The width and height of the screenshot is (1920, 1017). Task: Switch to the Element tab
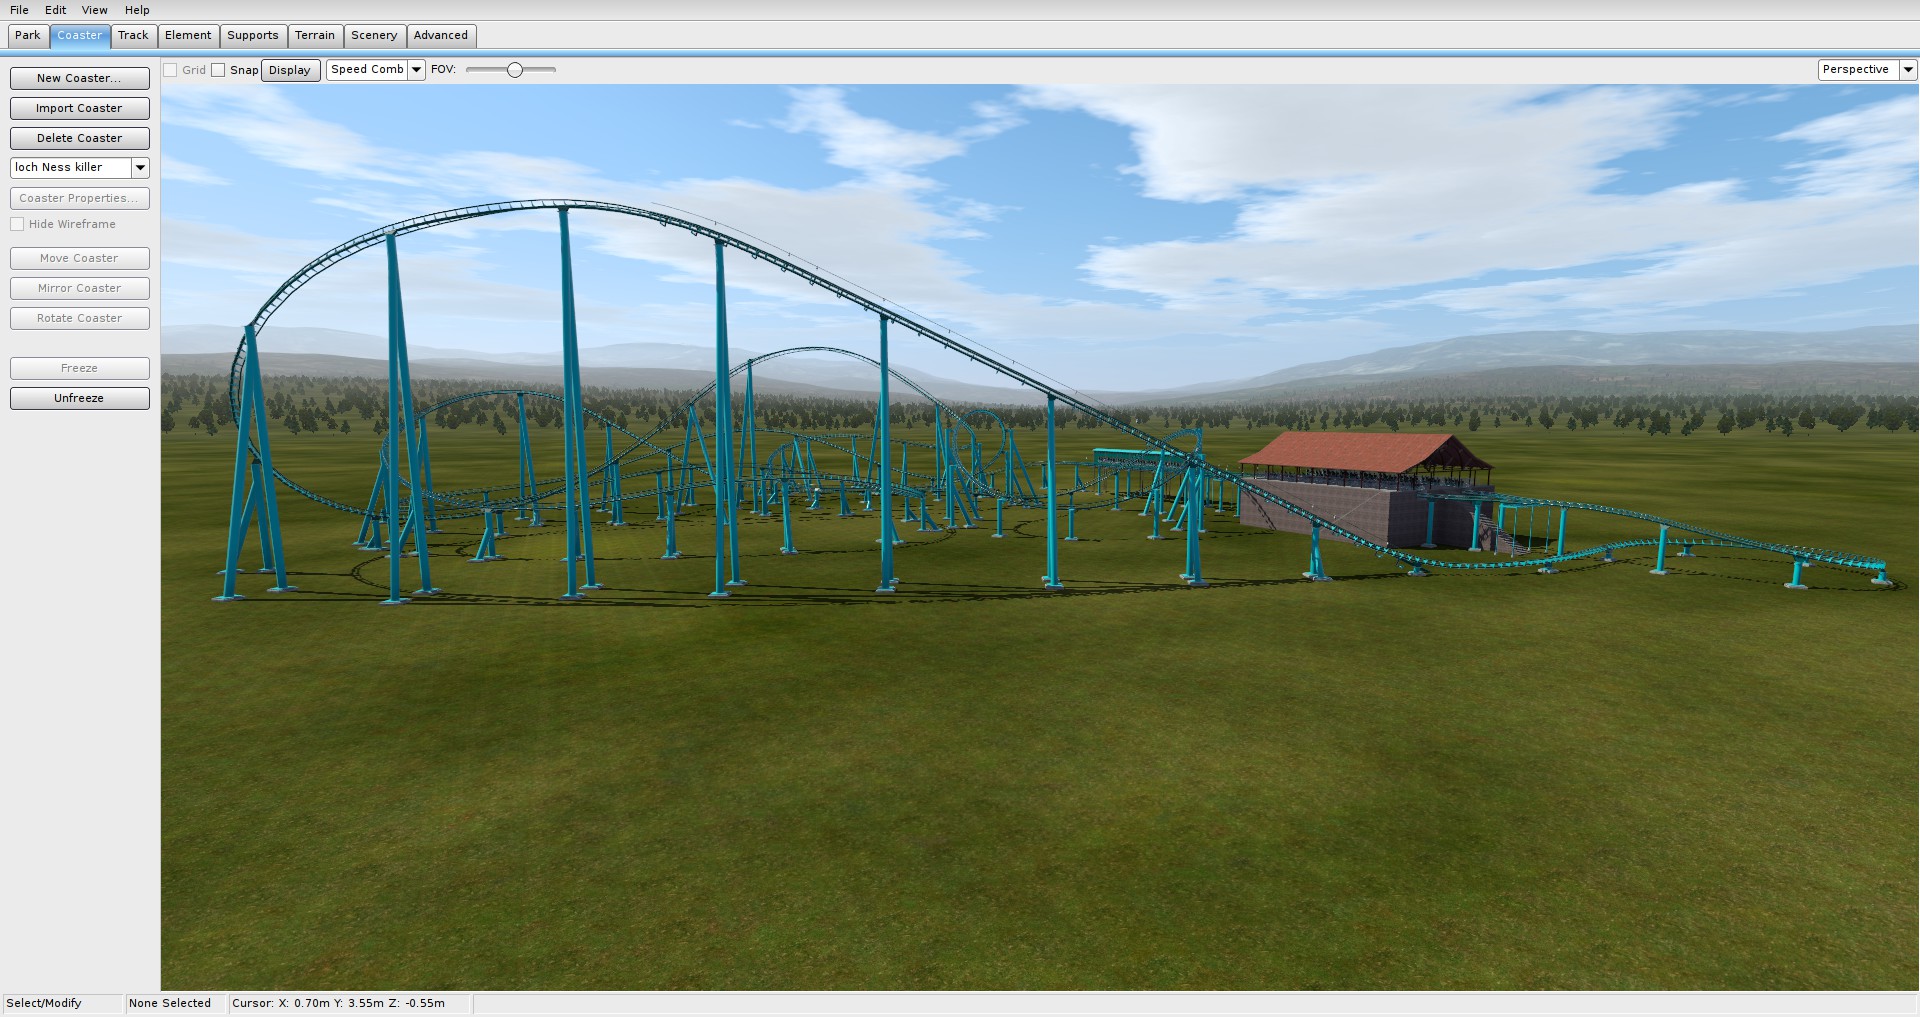[188, 36]
